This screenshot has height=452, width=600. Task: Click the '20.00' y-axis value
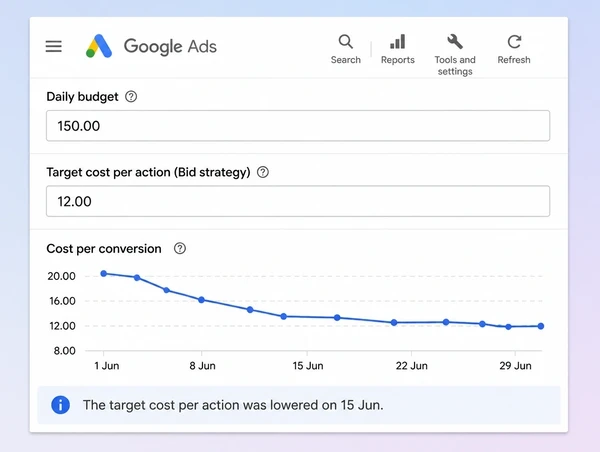click(x=61, y=276)
